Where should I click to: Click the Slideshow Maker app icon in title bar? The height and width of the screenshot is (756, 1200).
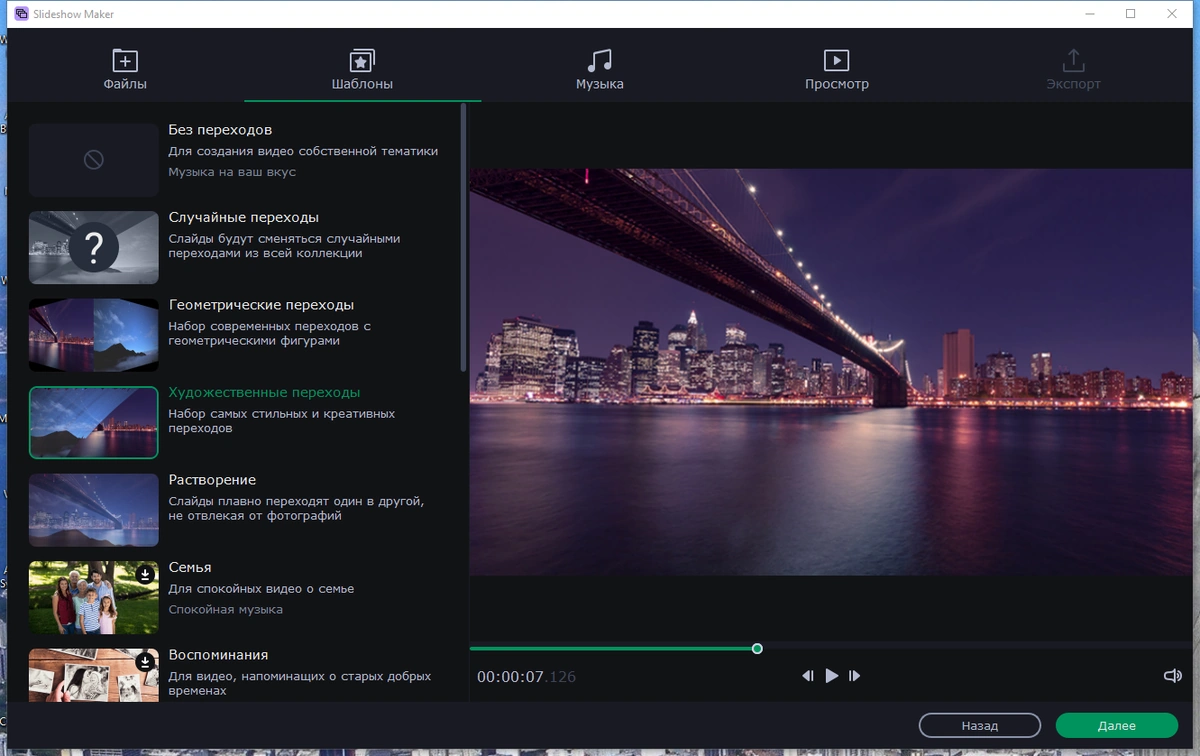21,14
